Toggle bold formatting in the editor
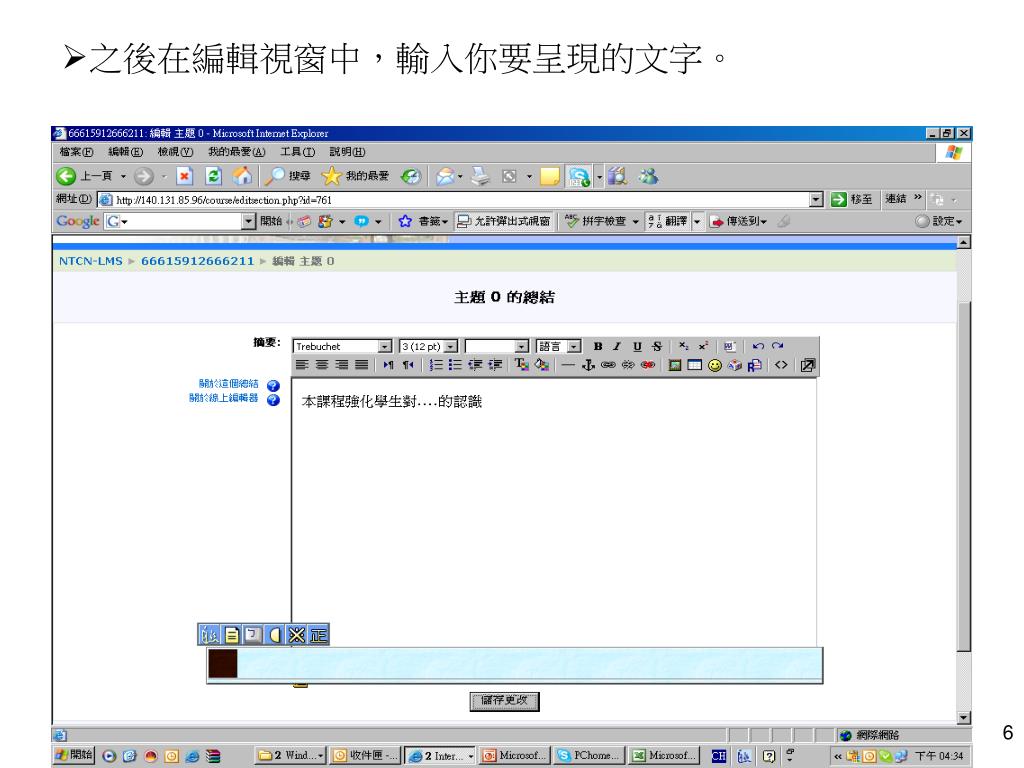Image resolution: width=1024 pixels, height=768 pixels. point(598,346)
